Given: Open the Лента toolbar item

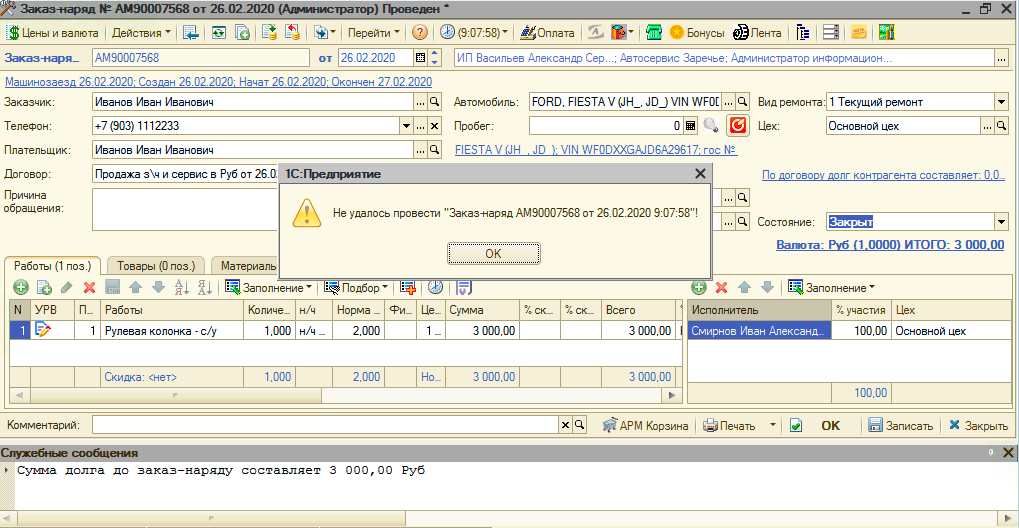Looking at the screenshot, I should click(756, 32).
